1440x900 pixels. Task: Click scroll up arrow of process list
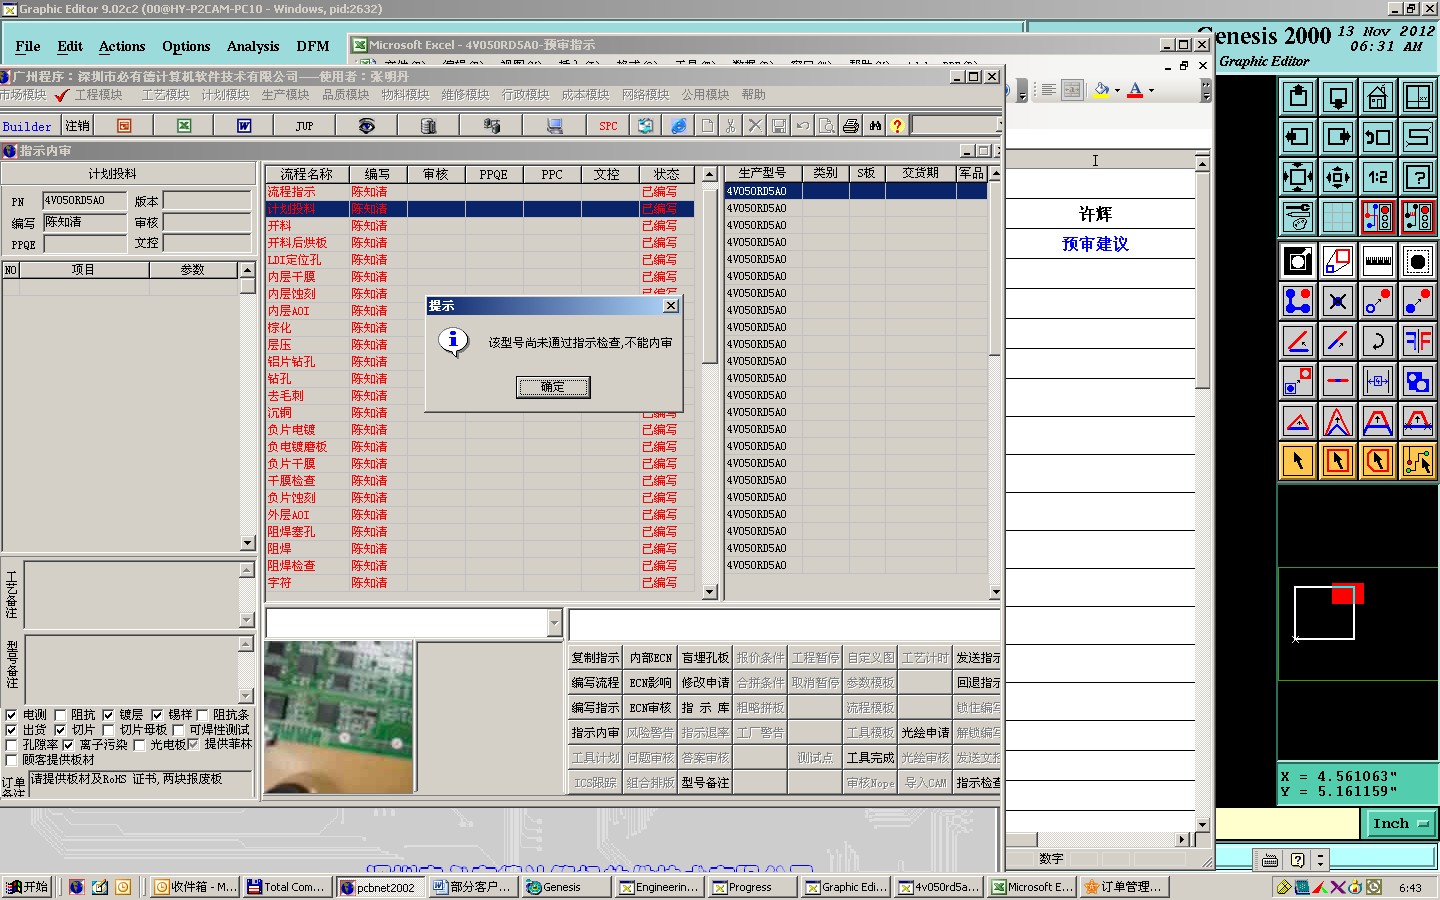click(710, 174)
